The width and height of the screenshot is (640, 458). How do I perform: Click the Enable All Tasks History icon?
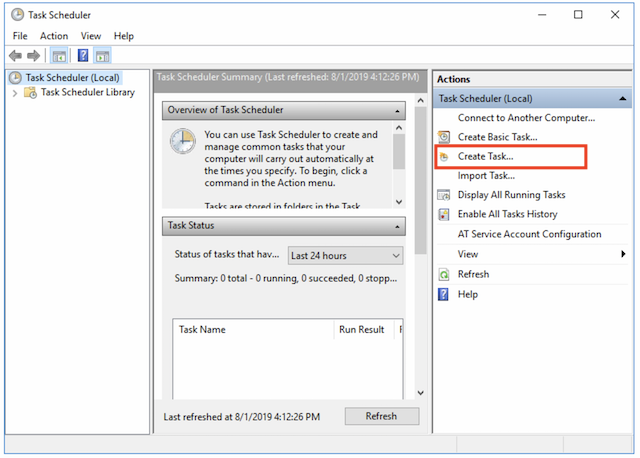tap(444, 214)
